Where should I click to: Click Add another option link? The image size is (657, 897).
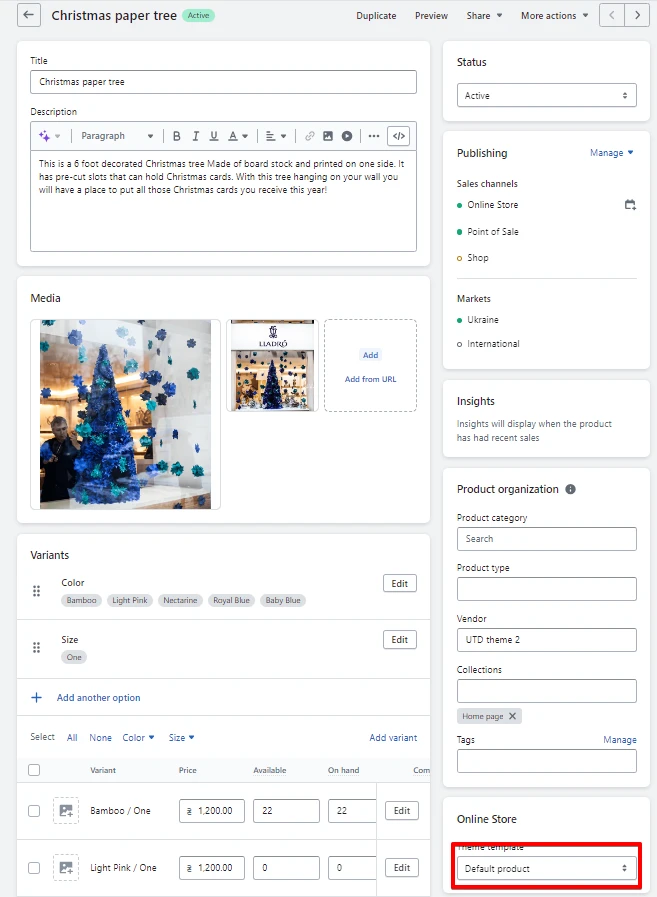pos(98,698)
